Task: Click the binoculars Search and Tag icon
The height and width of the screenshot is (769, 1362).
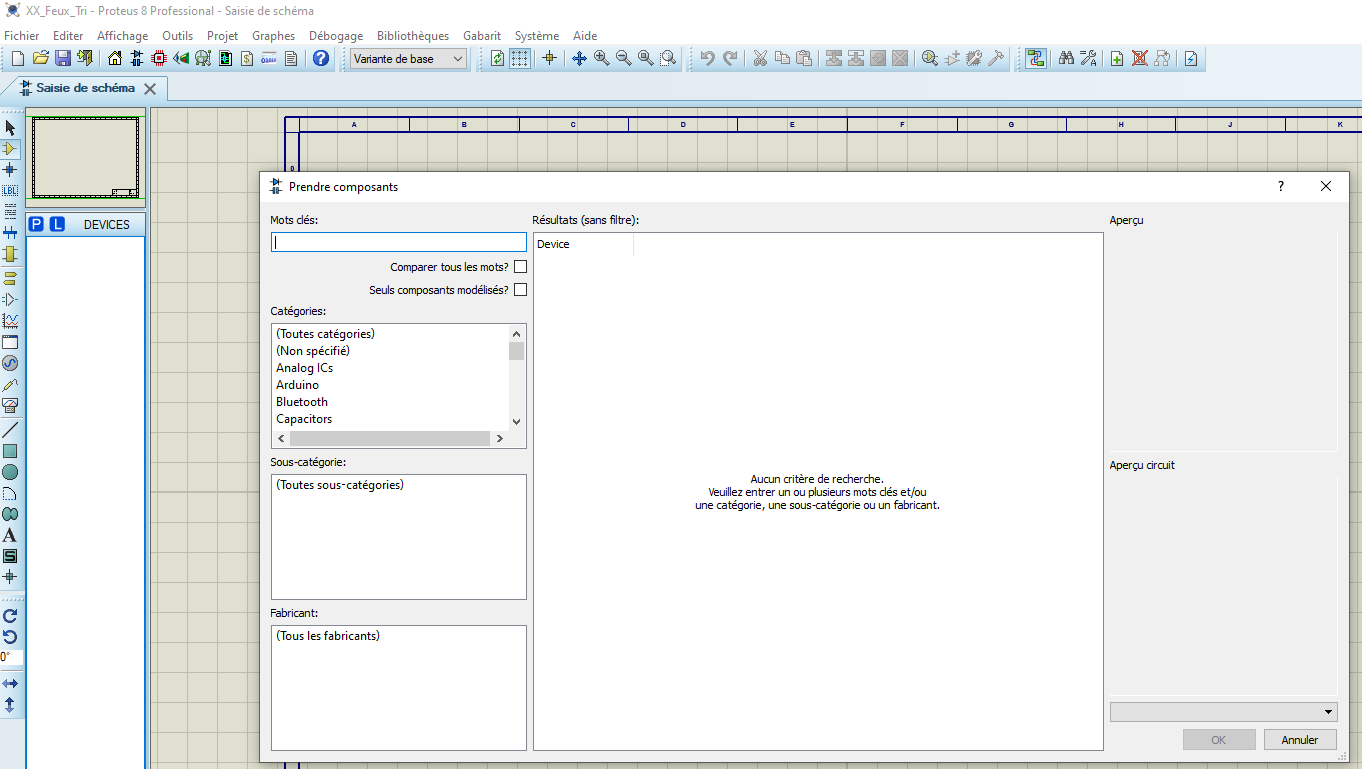Action: [x=1066, y=59]
